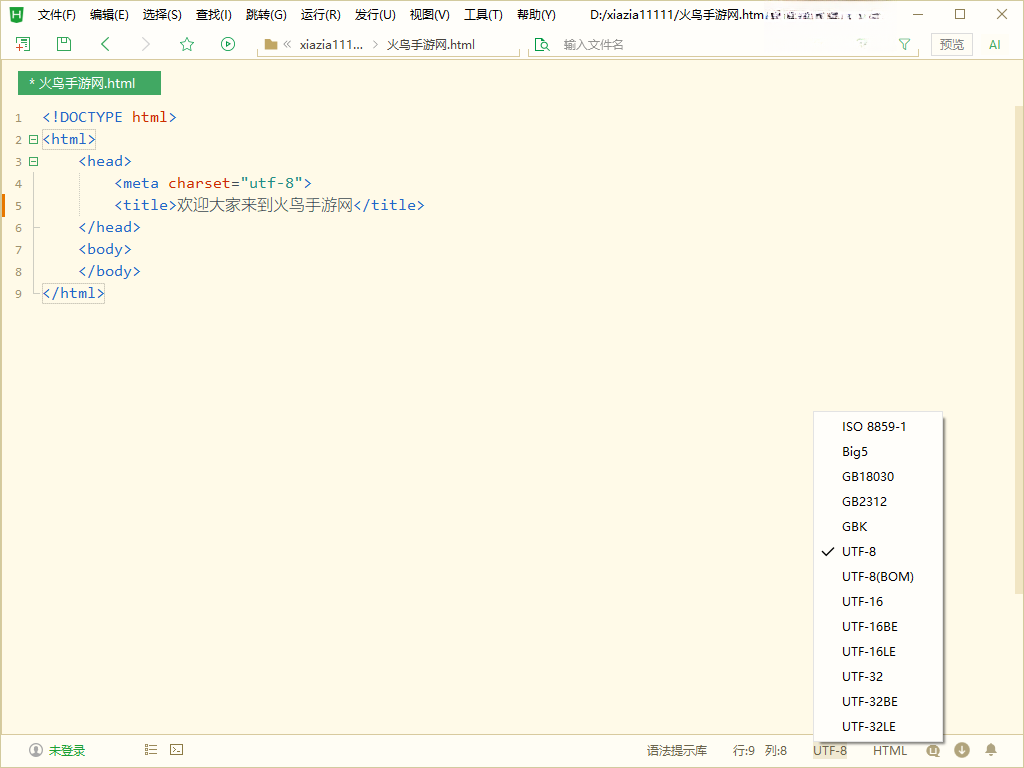This screenshot has width=1024, height=768.
Task: Open the notifications bell icon
Action: pyautogui.click(x=991, y=750)
